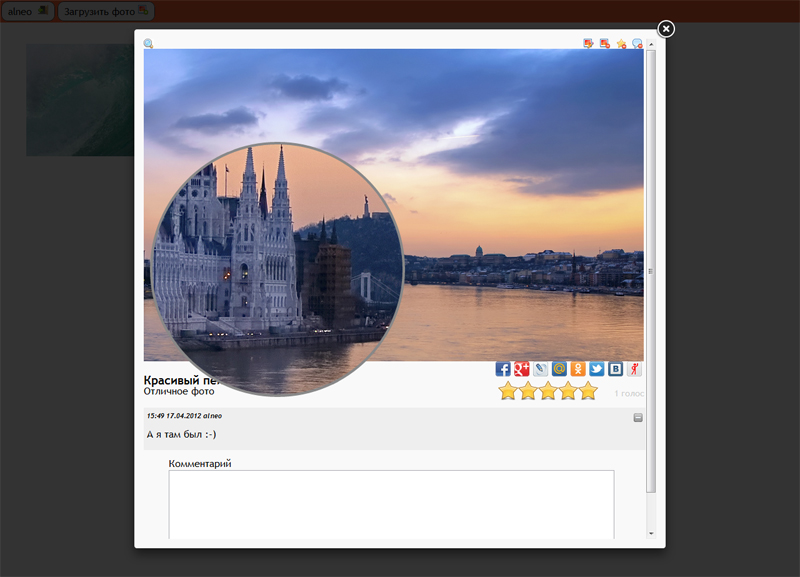Click the magnifier zoom icon above the photo
The height and width of the screenshot is (577, 800).
point(148,43)
